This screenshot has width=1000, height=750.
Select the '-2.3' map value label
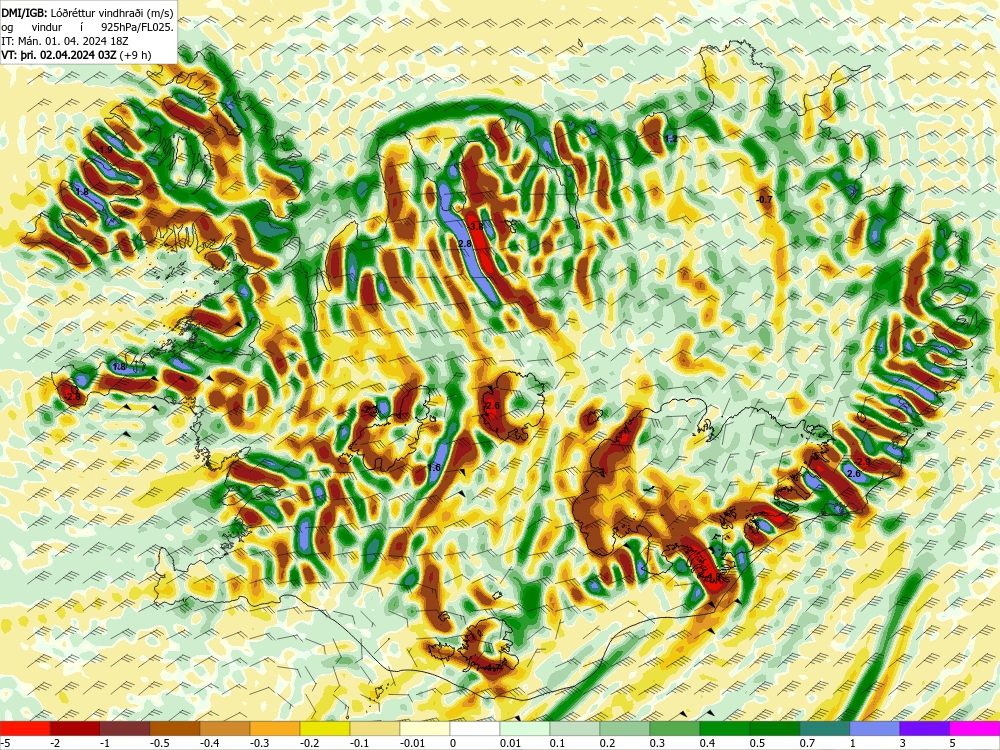(x=371, y=411)
